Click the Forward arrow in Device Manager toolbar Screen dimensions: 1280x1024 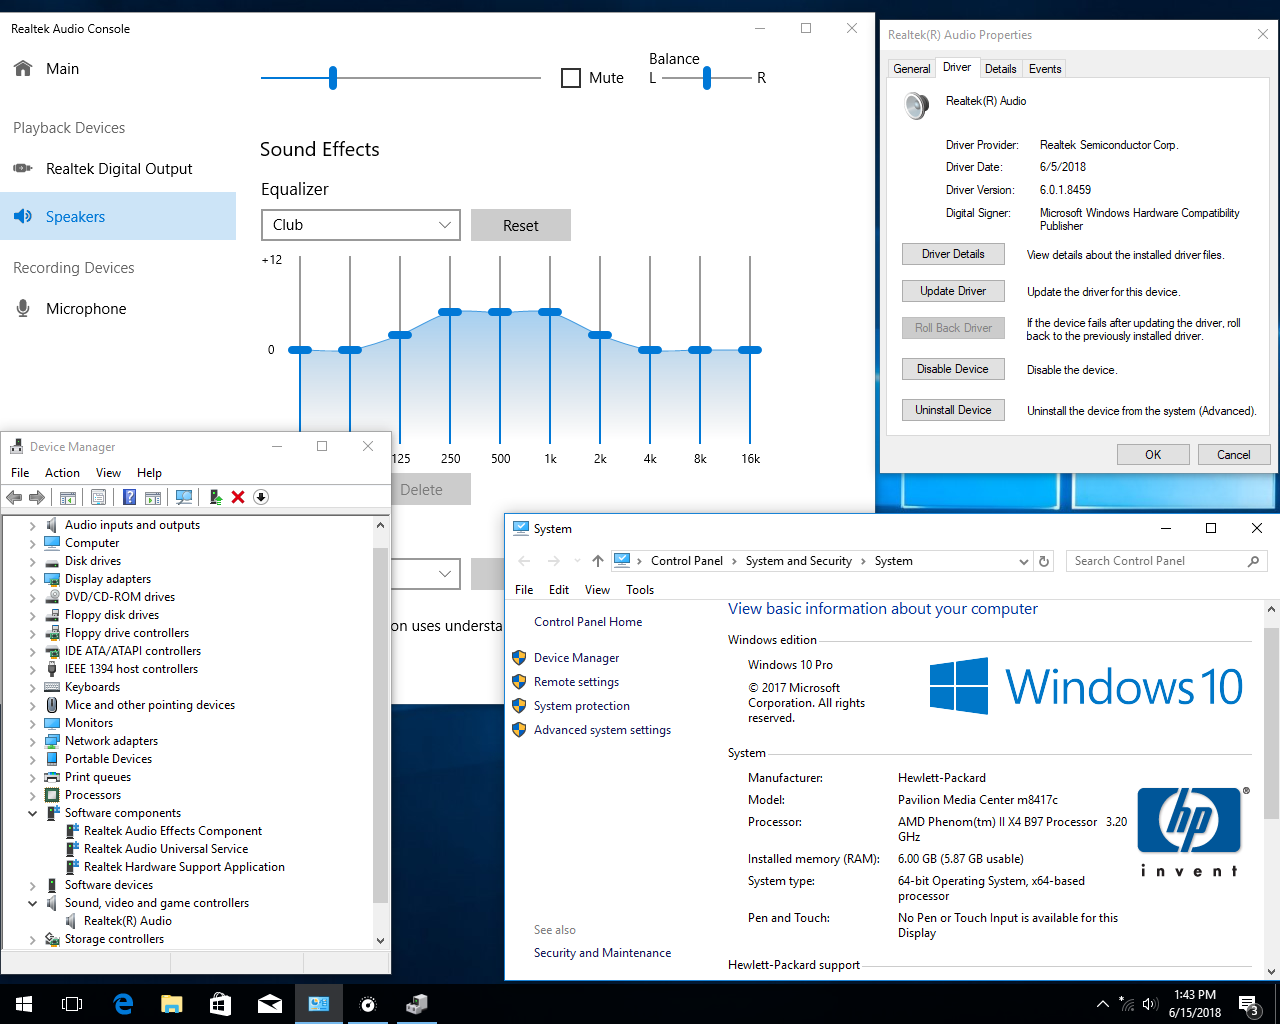(37, 497)
